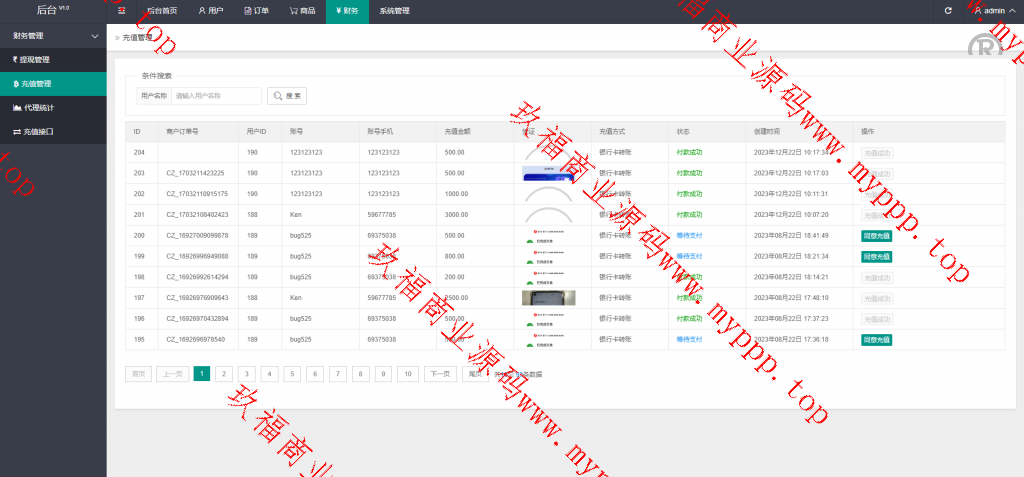Go to 用户 in the top navigation
Viewport: 1024px width, 477px height.
(x=210, y=11)
